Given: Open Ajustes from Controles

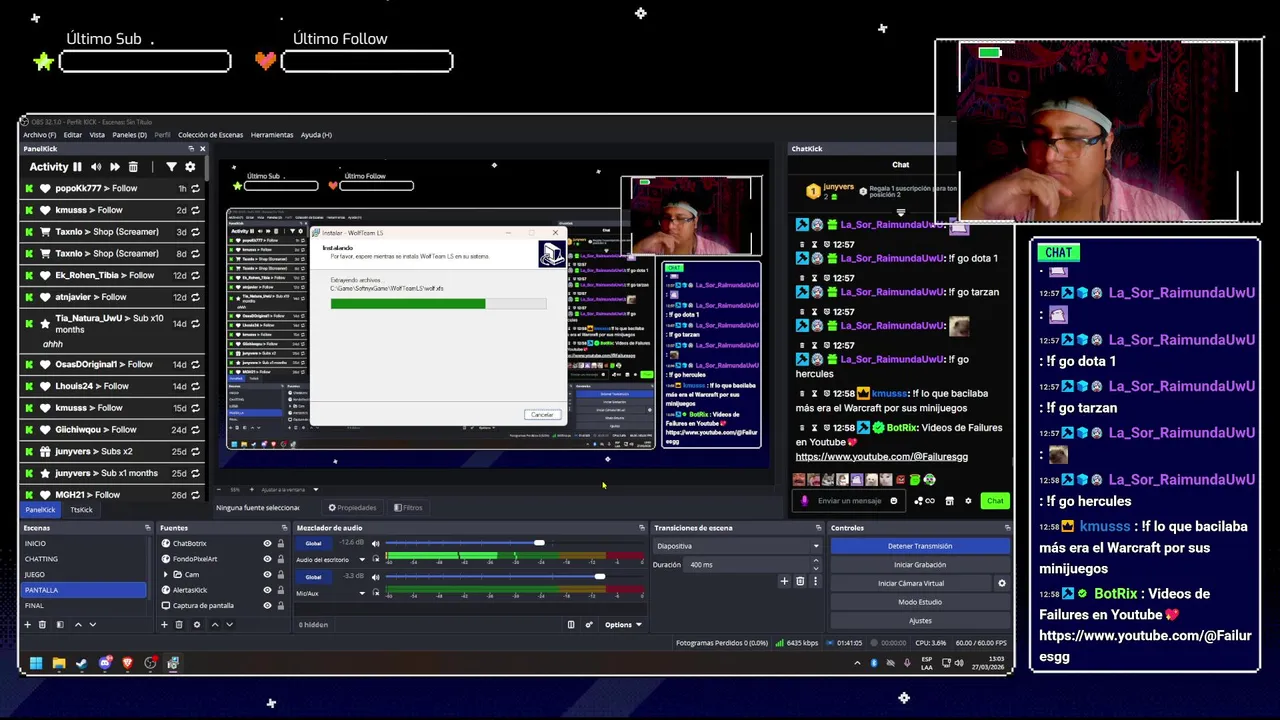Looking at the screenshot, I should click(x=920, y=621).
